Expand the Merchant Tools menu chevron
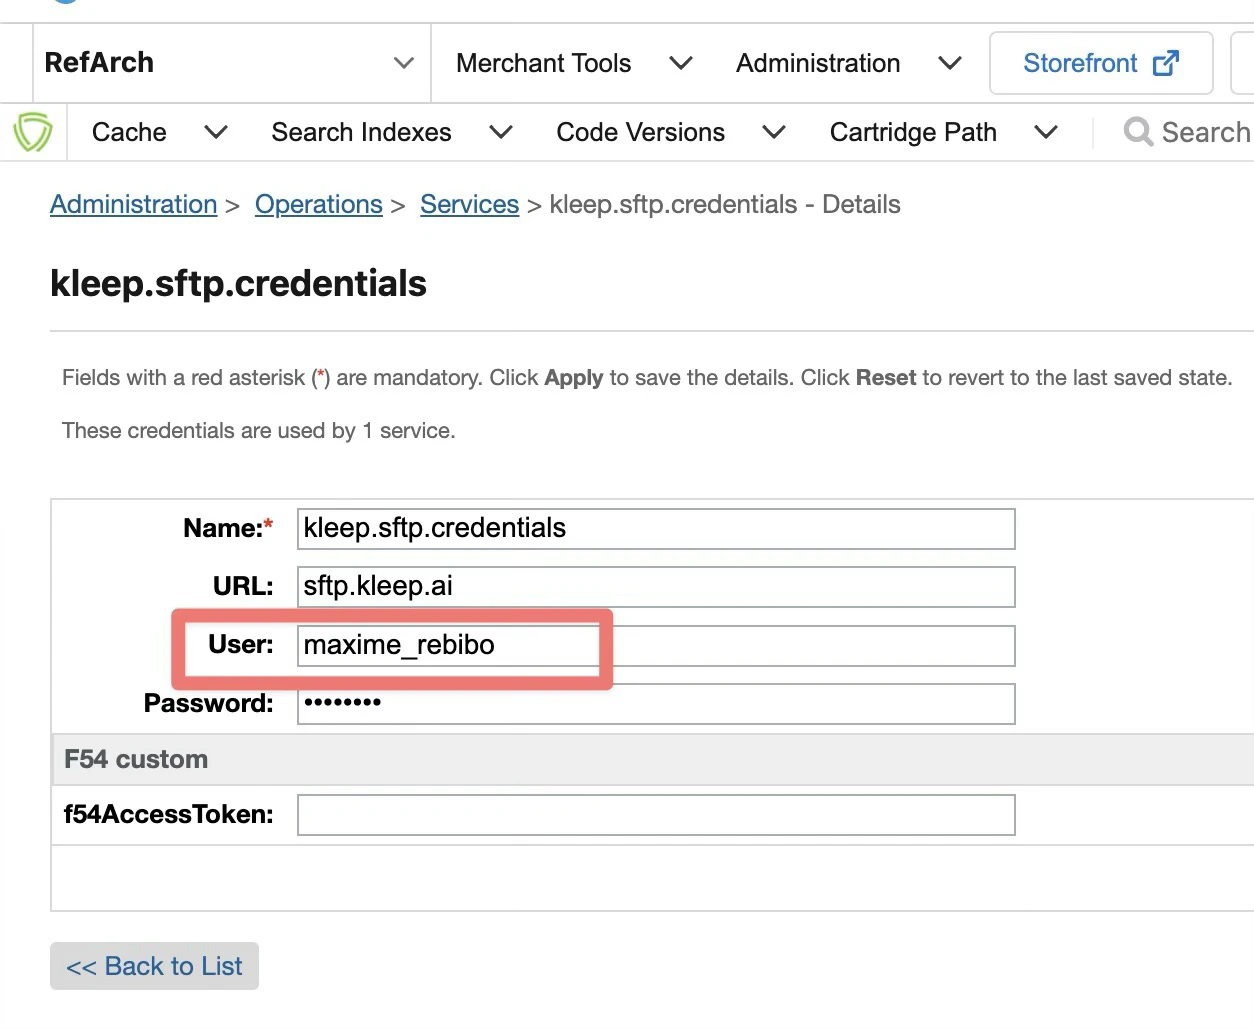This screenshot has width=1254, height=1030. pyautogui.click(x=681, y=63)
